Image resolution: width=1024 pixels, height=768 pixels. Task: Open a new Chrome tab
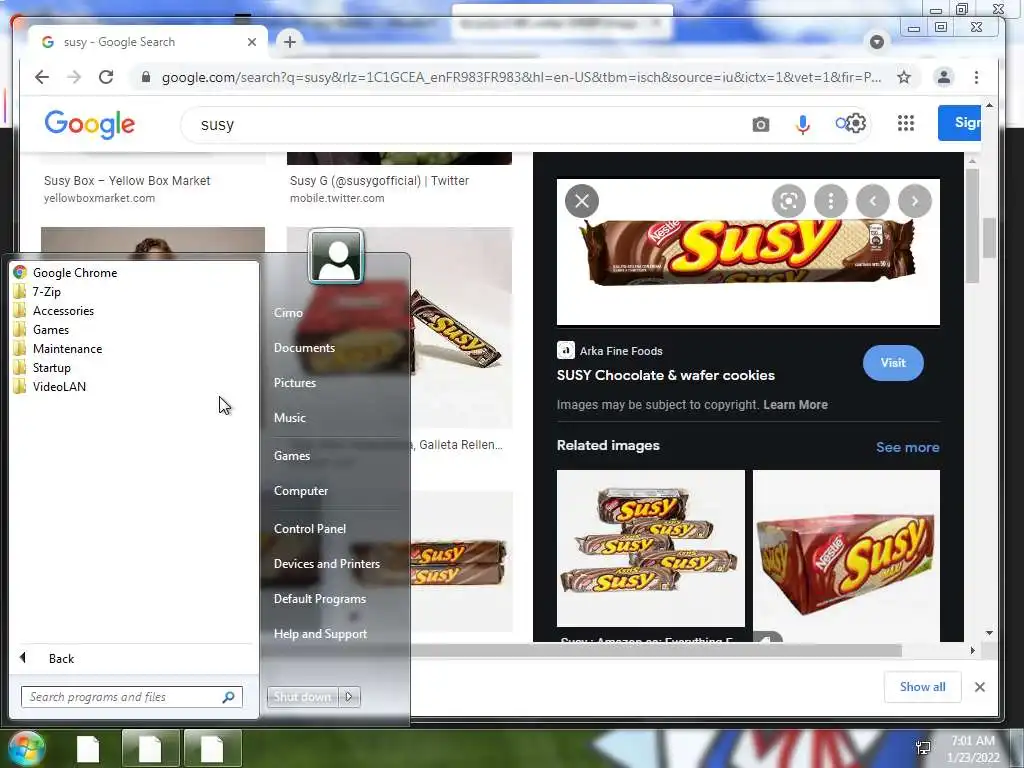click(x=290, y=42)
